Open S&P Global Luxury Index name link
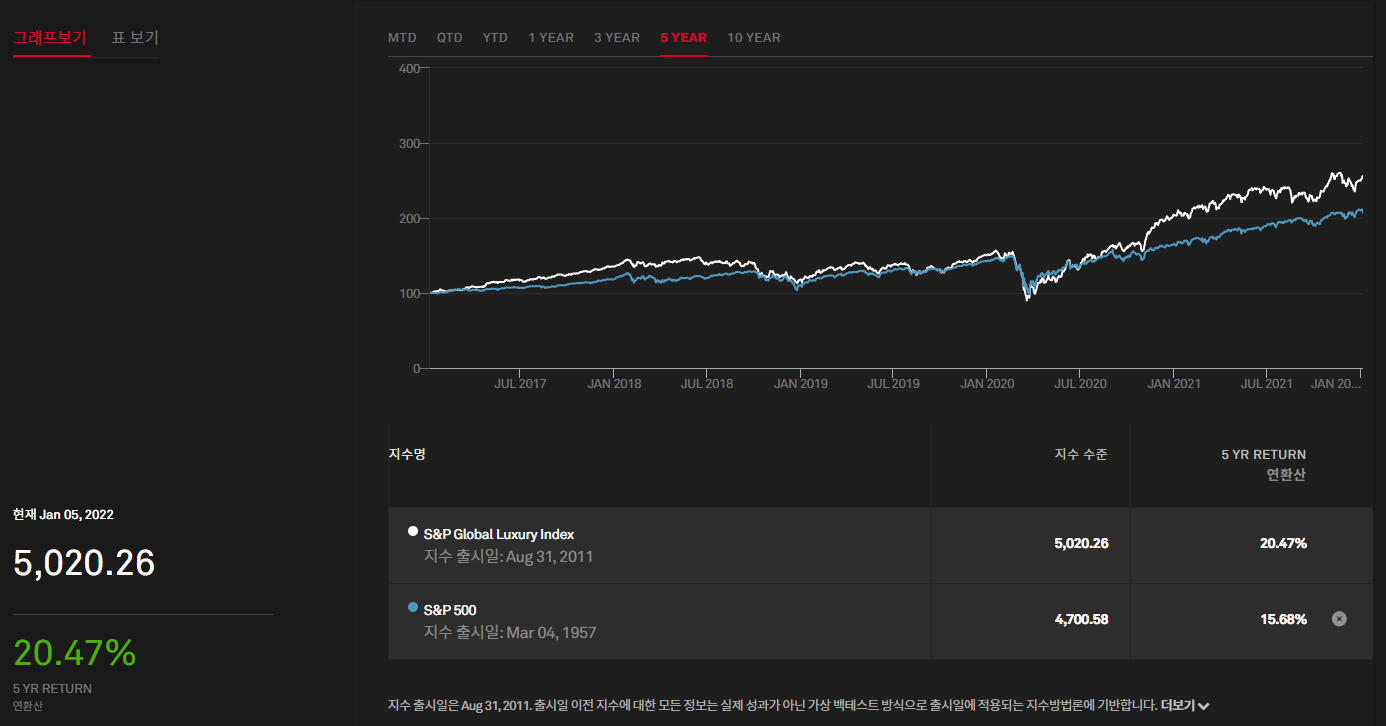This screenshot has width=1386, height=726. click(x=499, y=534)
